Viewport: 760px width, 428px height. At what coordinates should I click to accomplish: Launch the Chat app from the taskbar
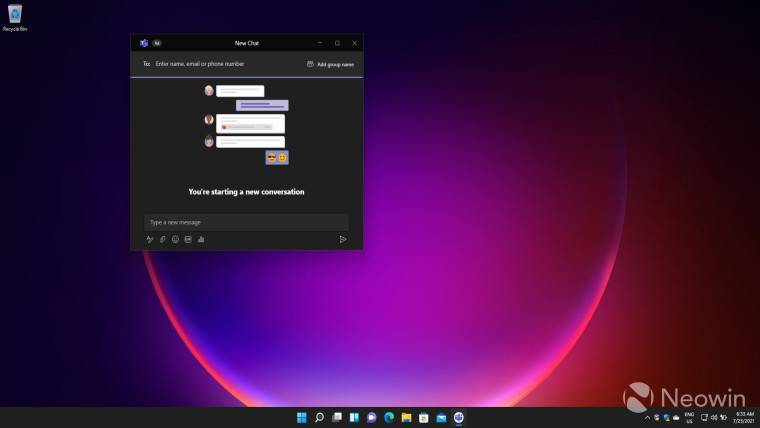click(371, 417)
